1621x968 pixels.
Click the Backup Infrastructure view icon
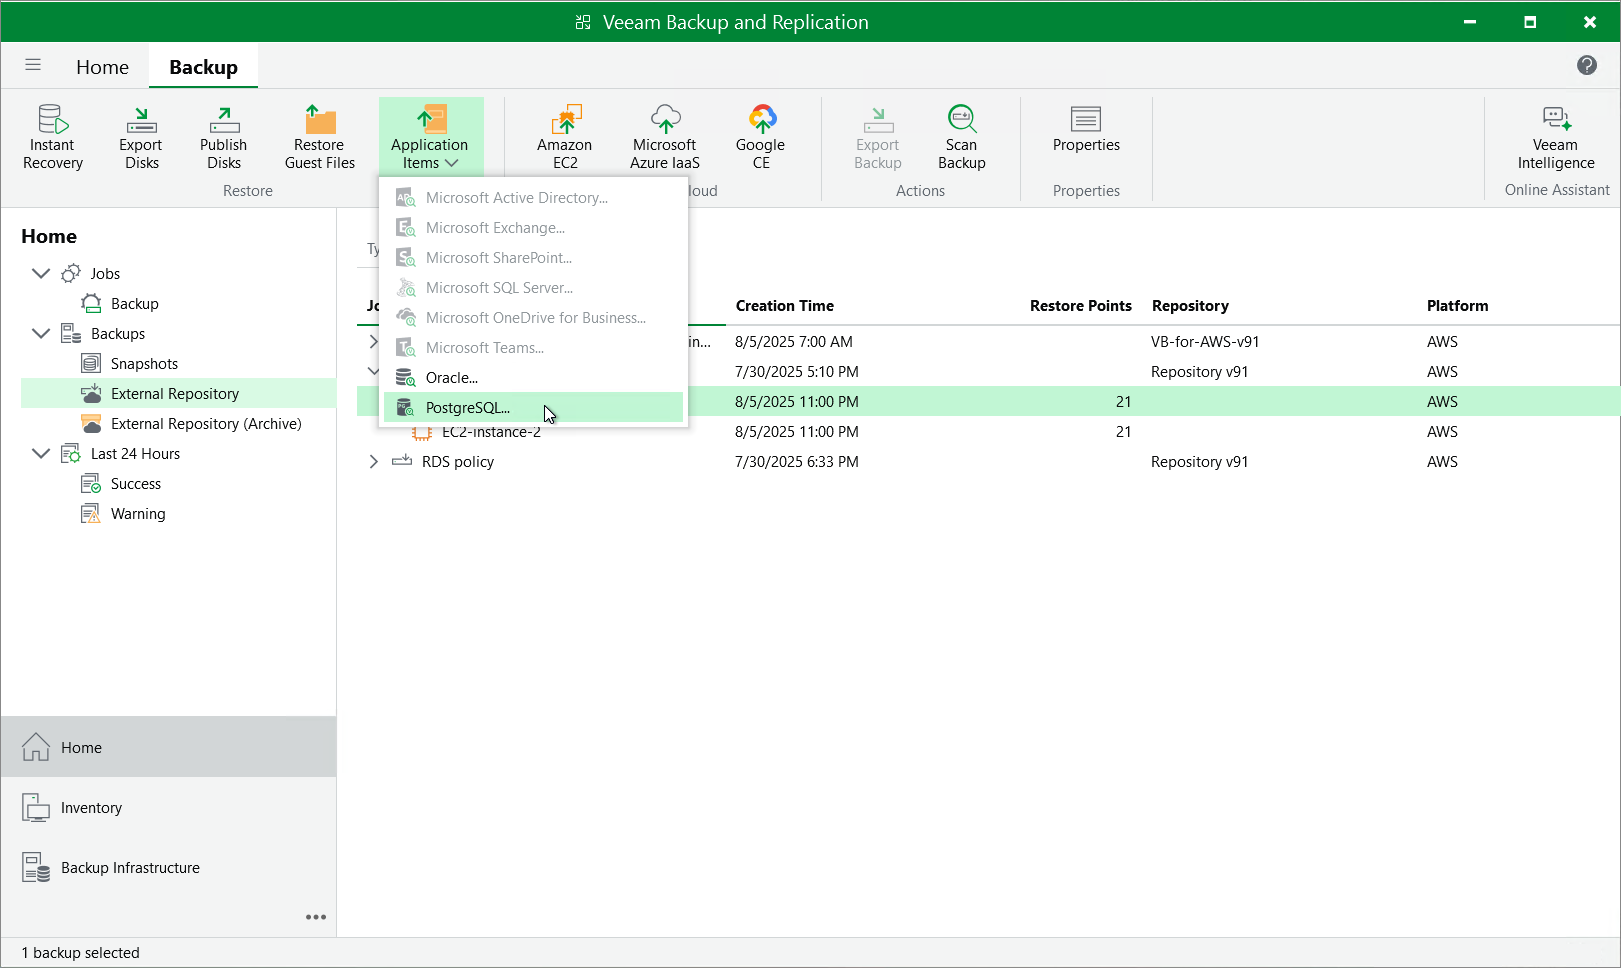[36, 867]
